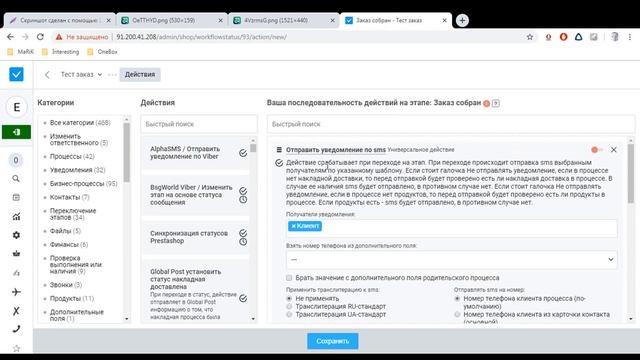640x360 pixels.
Task: Filter by Переключение этапов category
Action: [x=73, y=214]
